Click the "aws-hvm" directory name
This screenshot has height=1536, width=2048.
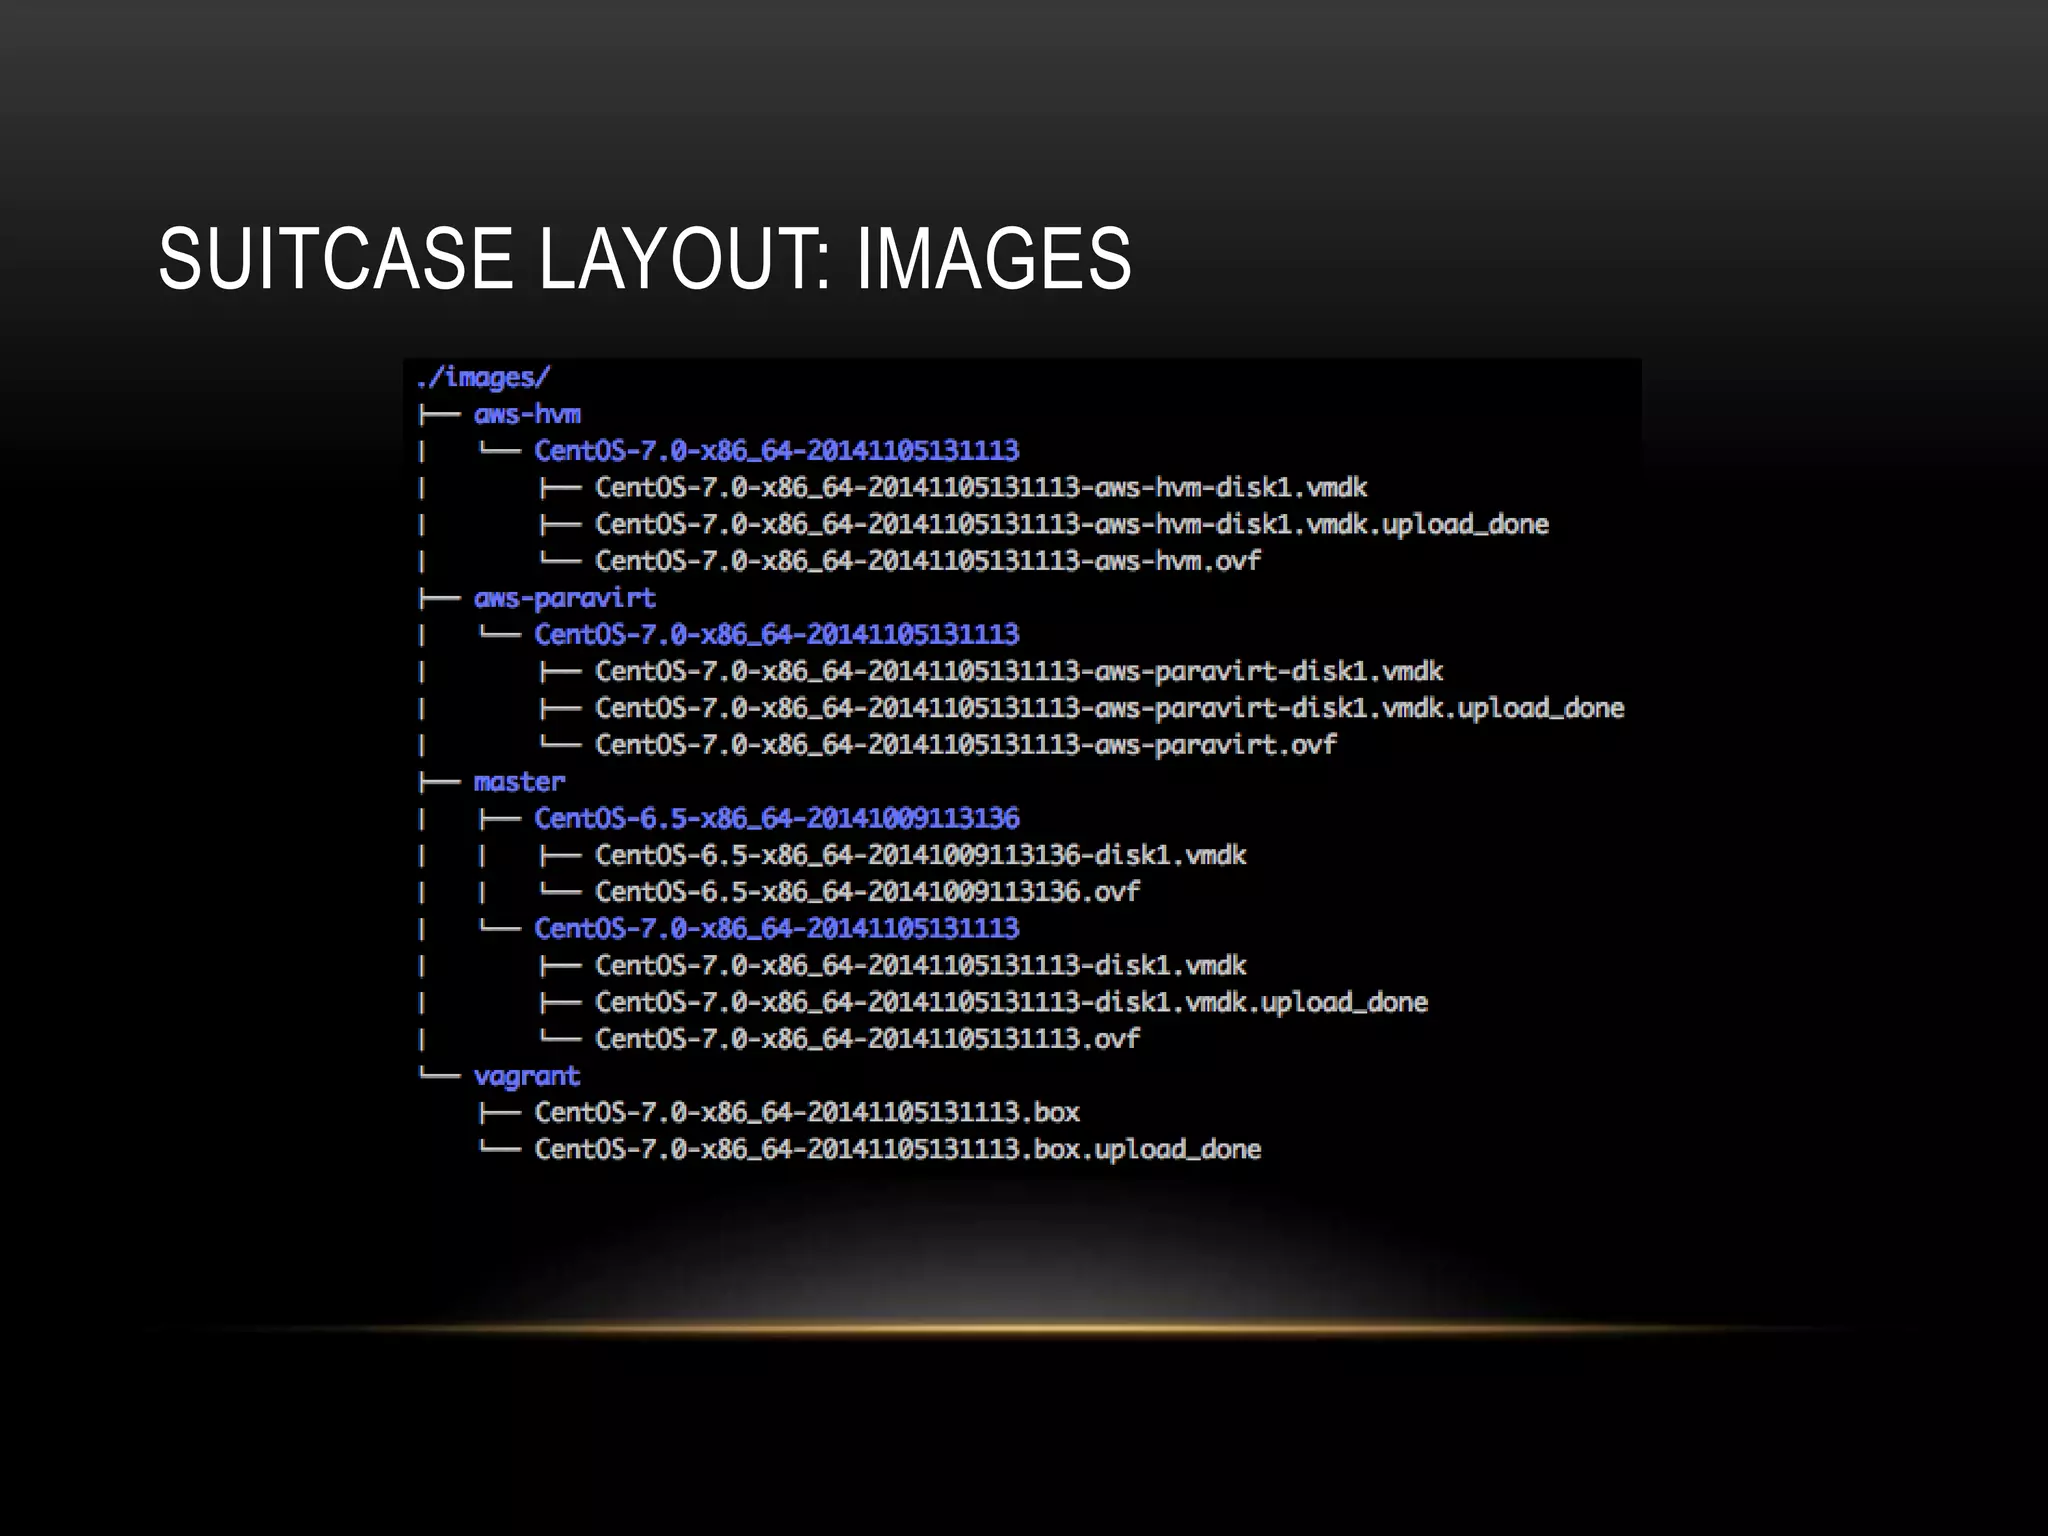tap(527, 414)
